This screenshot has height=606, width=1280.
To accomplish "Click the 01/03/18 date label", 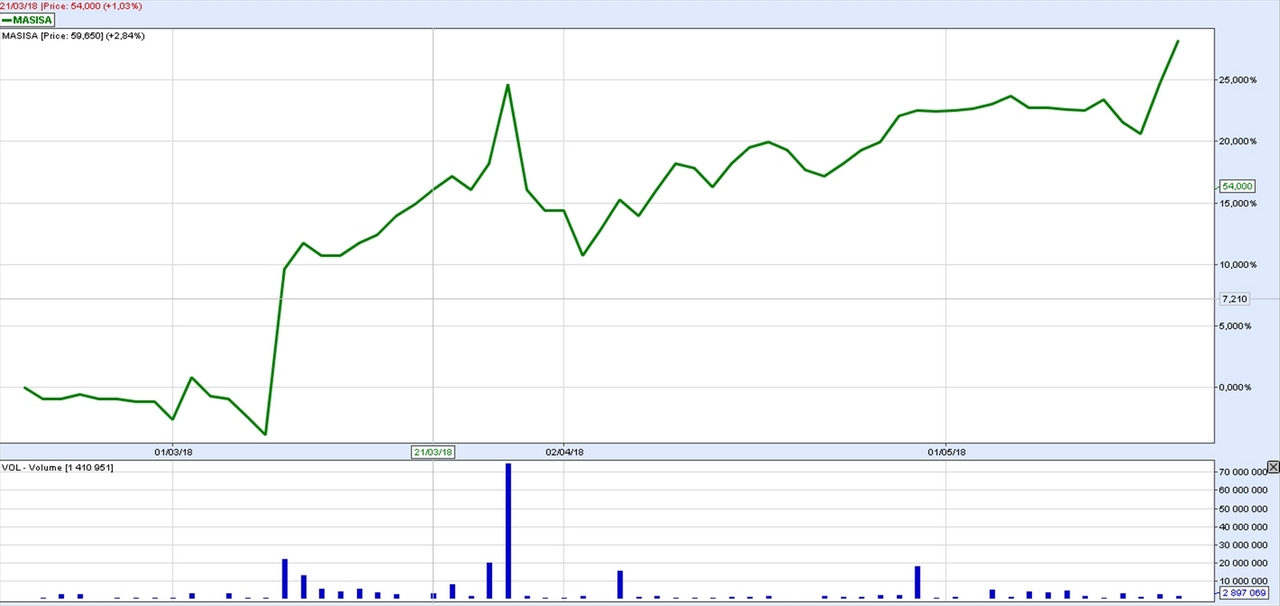I will (174, 452).
